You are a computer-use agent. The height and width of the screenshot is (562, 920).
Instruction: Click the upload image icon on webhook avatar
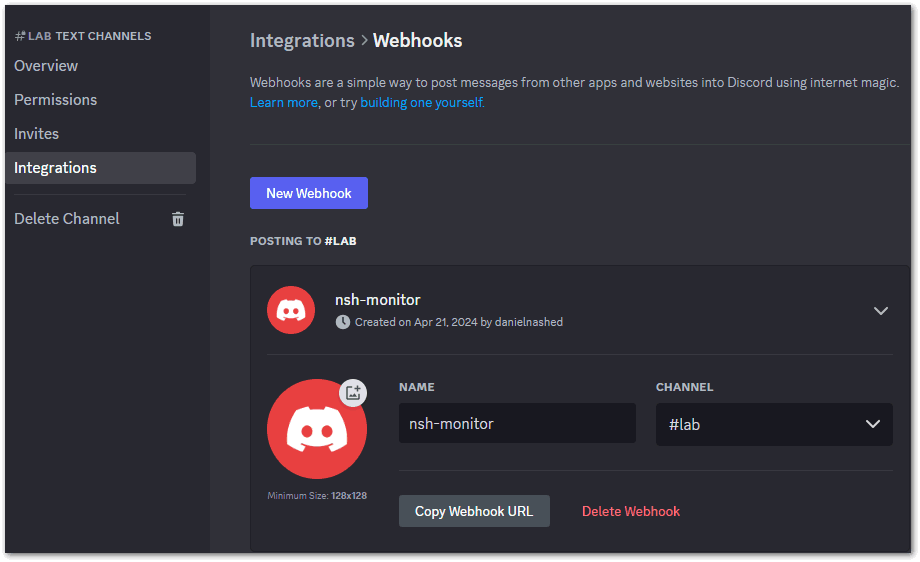[353, 392]
